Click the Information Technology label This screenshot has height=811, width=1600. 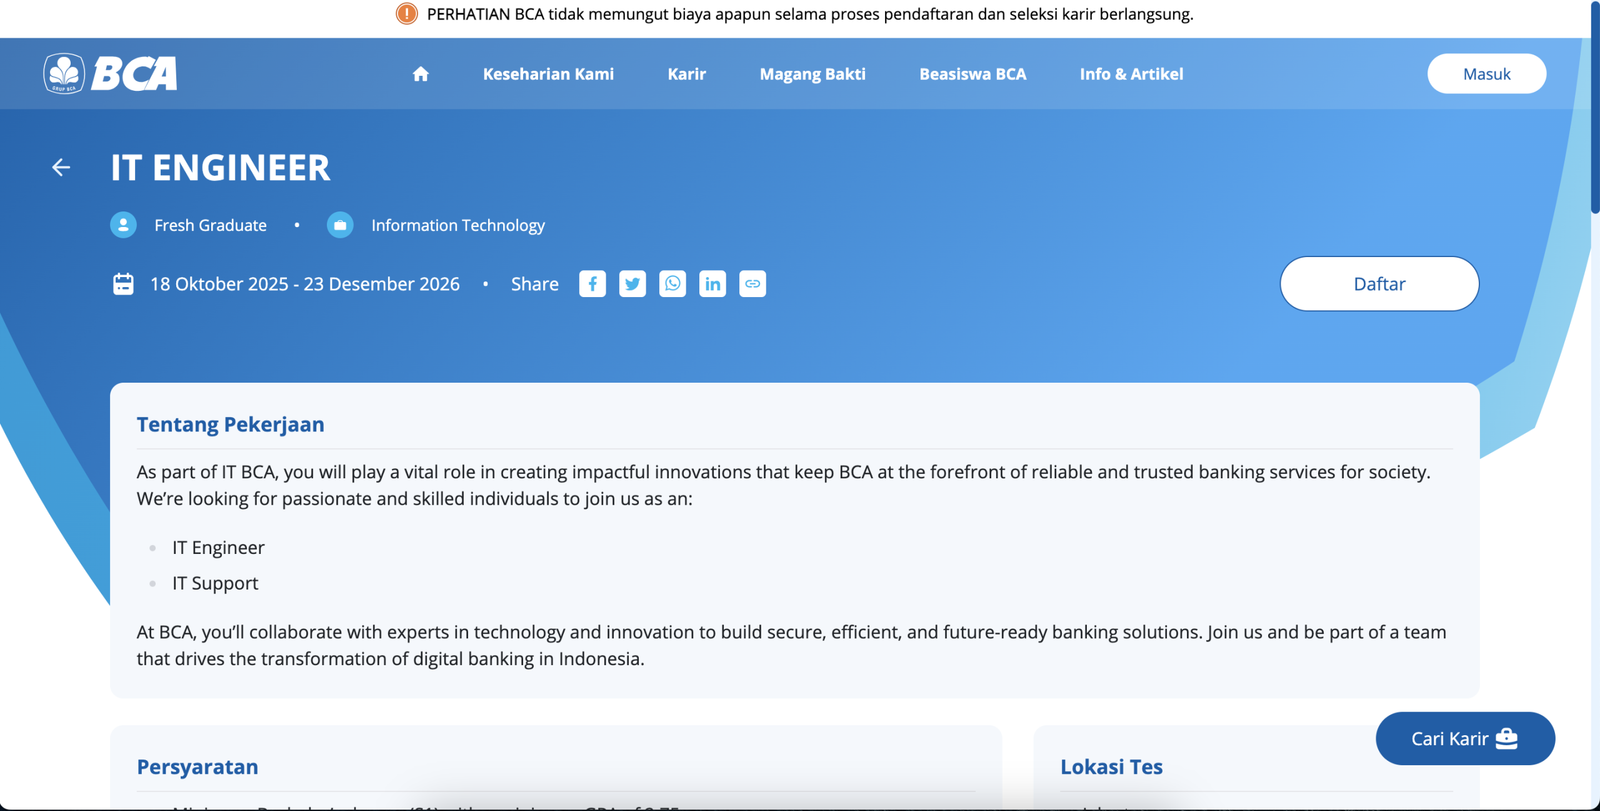[458, 226]
